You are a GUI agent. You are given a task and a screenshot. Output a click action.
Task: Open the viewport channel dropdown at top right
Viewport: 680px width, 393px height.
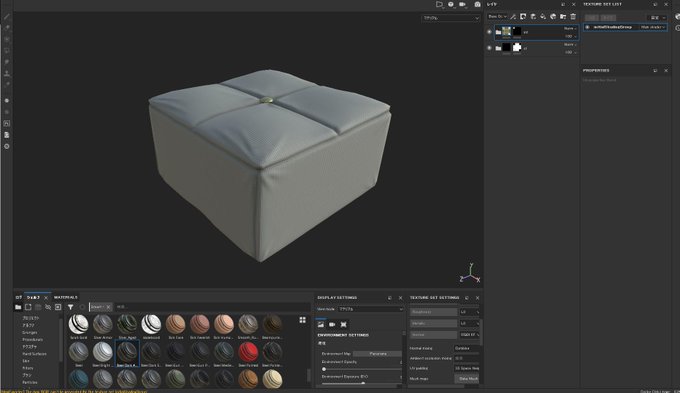[x=451, y=18]
